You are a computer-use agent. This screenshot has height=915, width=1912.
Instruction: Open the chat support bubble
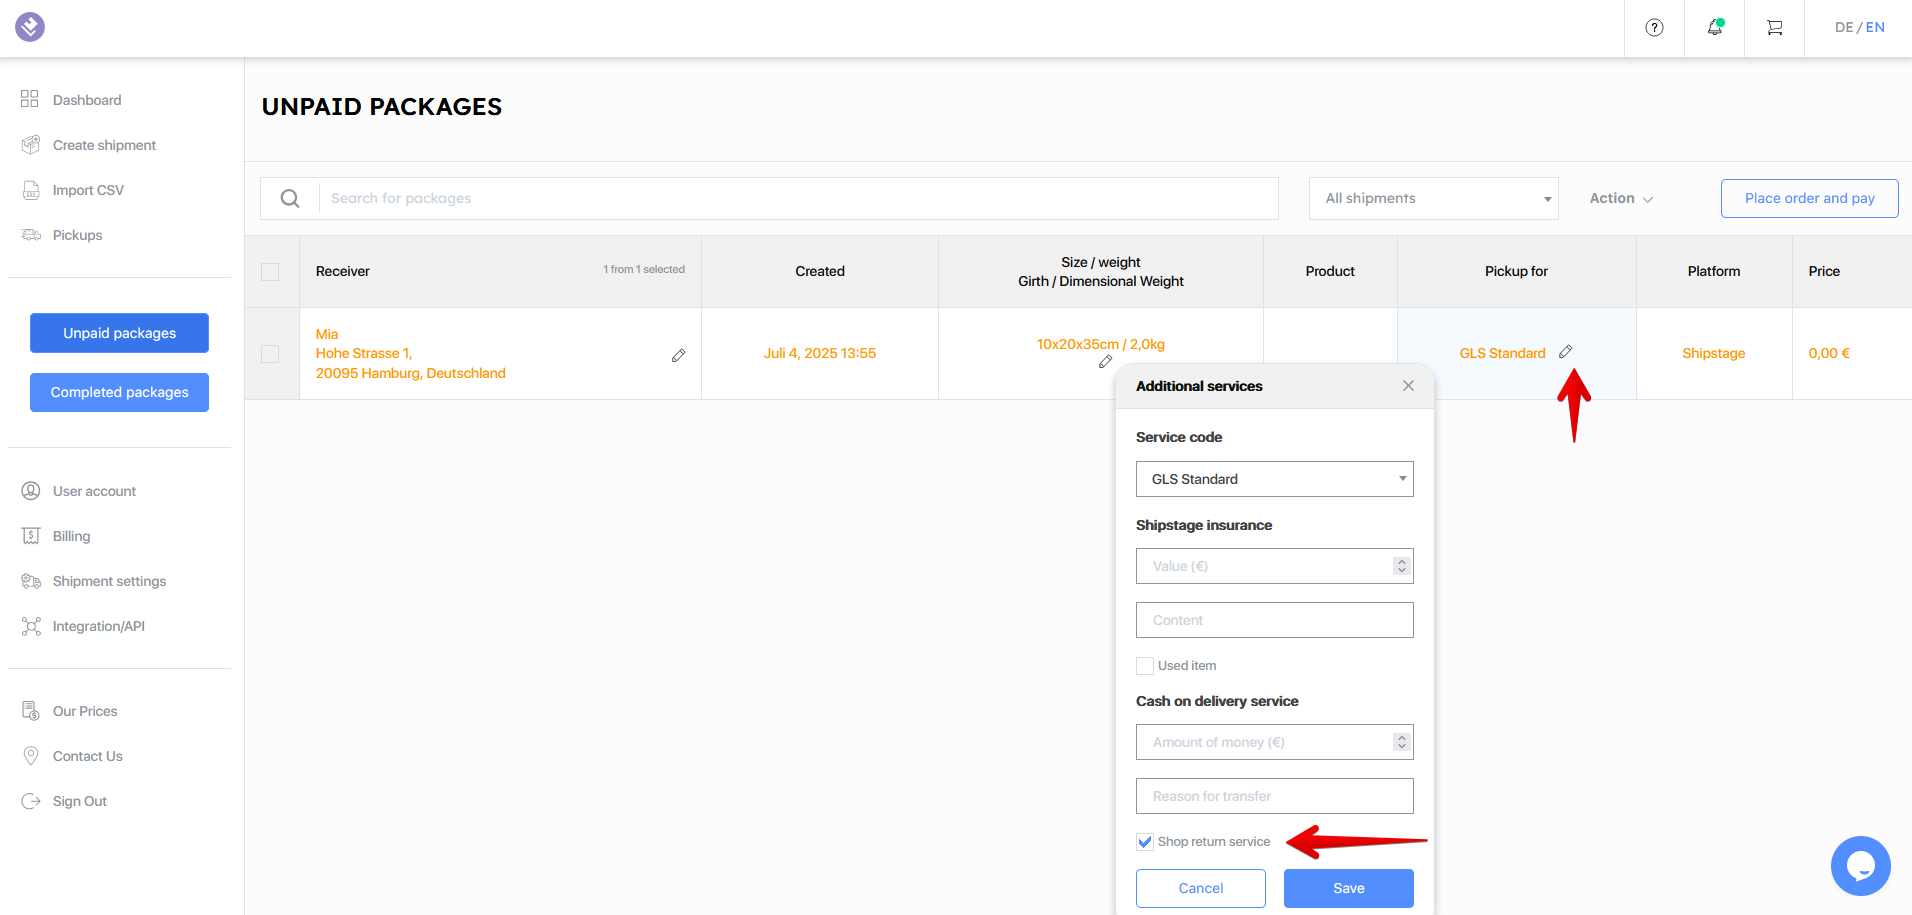pos(1860,866)
